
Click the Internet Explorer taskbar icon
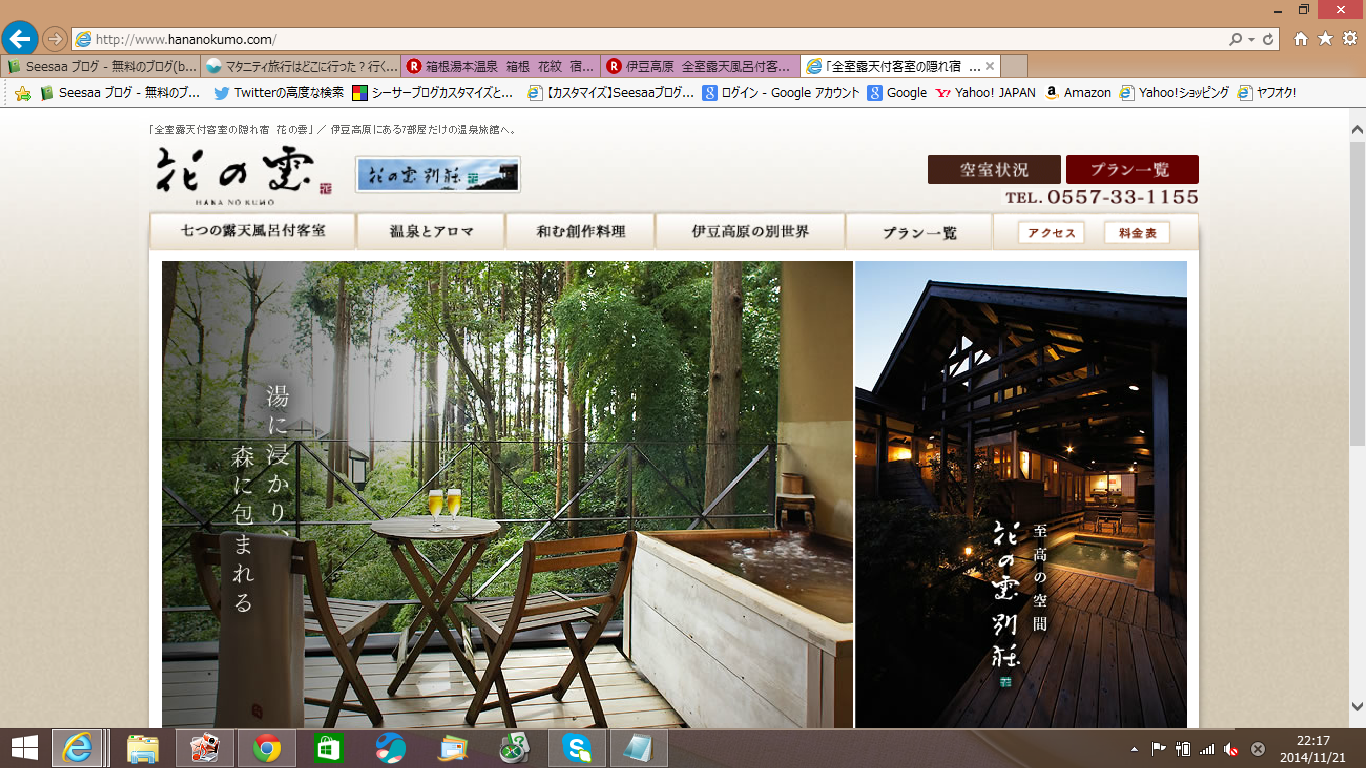point(79,748)
